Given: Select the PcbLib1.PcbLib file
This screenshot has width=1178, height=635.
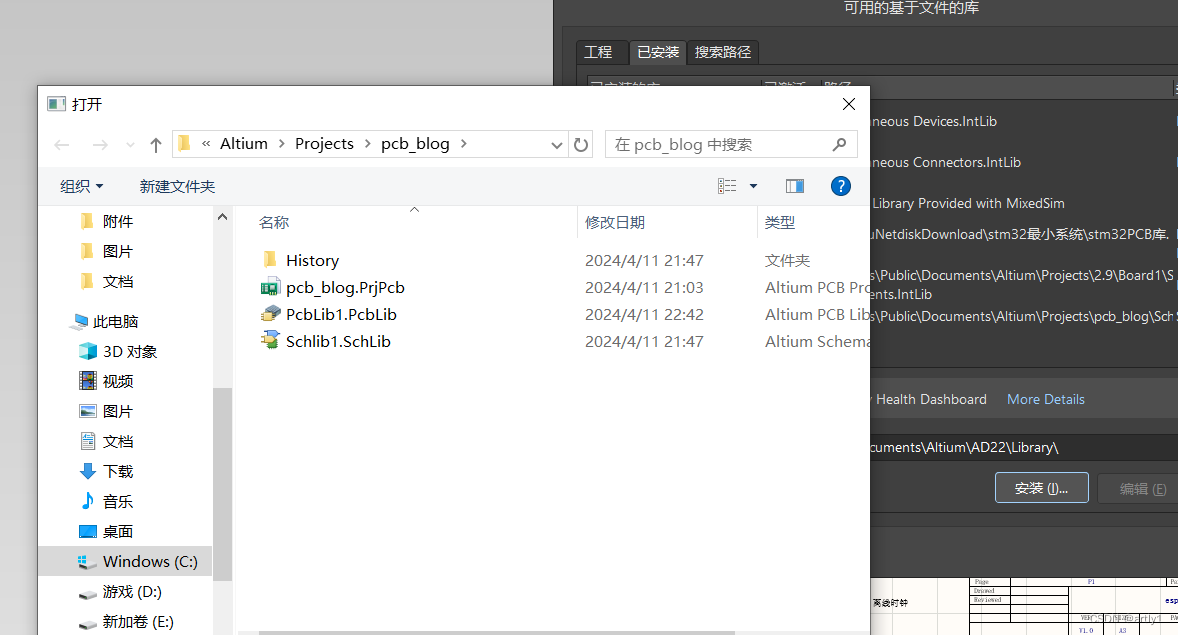Looking at the screenshot, I should [x=341, y=315].
